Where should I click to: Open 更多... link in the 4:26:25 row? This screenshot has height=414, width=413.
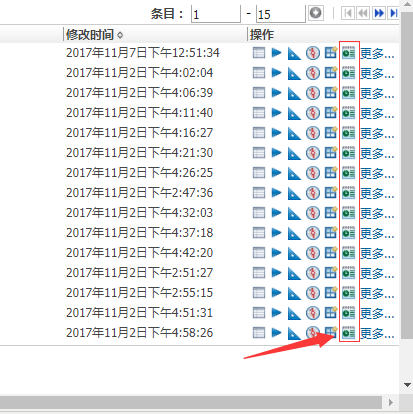[377, 173]
